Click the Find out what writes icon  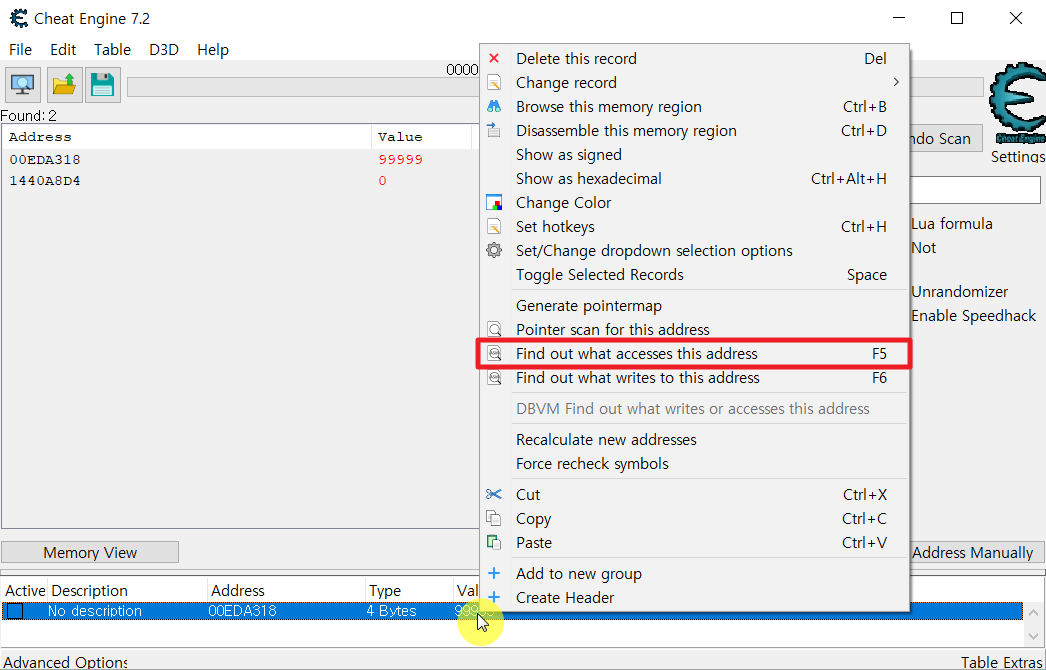click(494, 378)
